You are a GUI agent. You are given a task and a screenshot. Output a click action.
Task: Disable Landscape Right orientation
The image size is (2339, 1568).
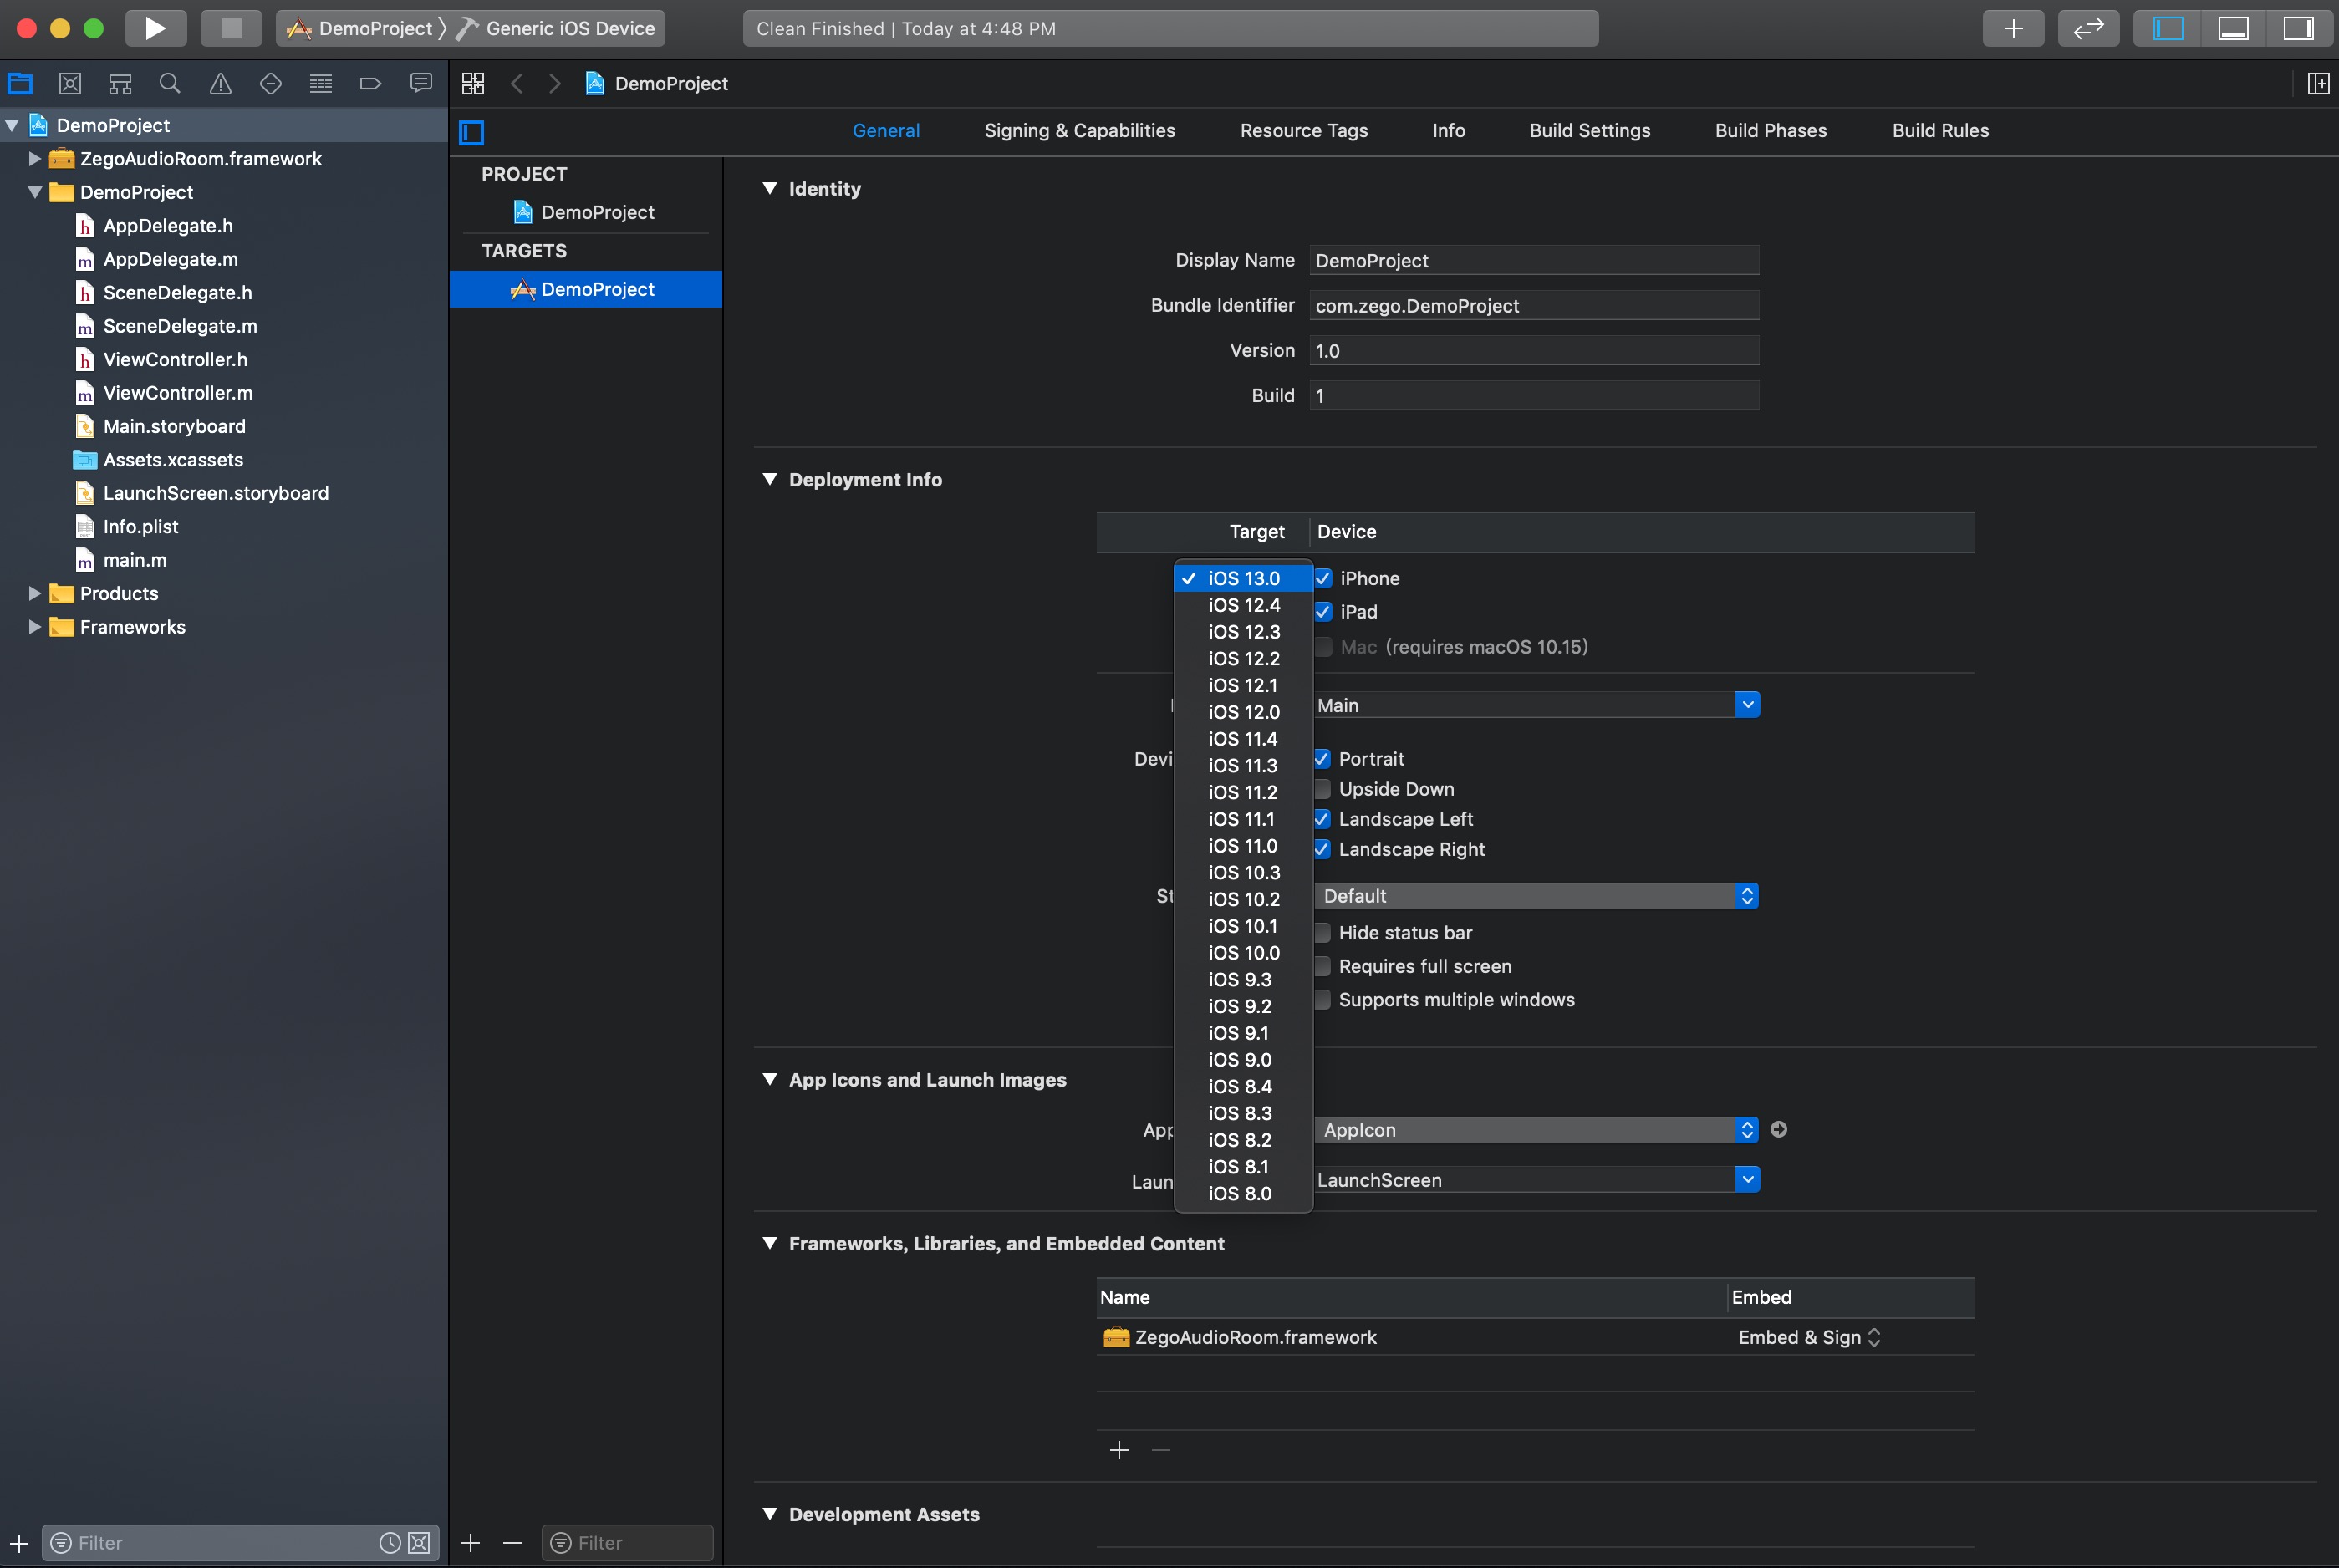pos(1322,849)
